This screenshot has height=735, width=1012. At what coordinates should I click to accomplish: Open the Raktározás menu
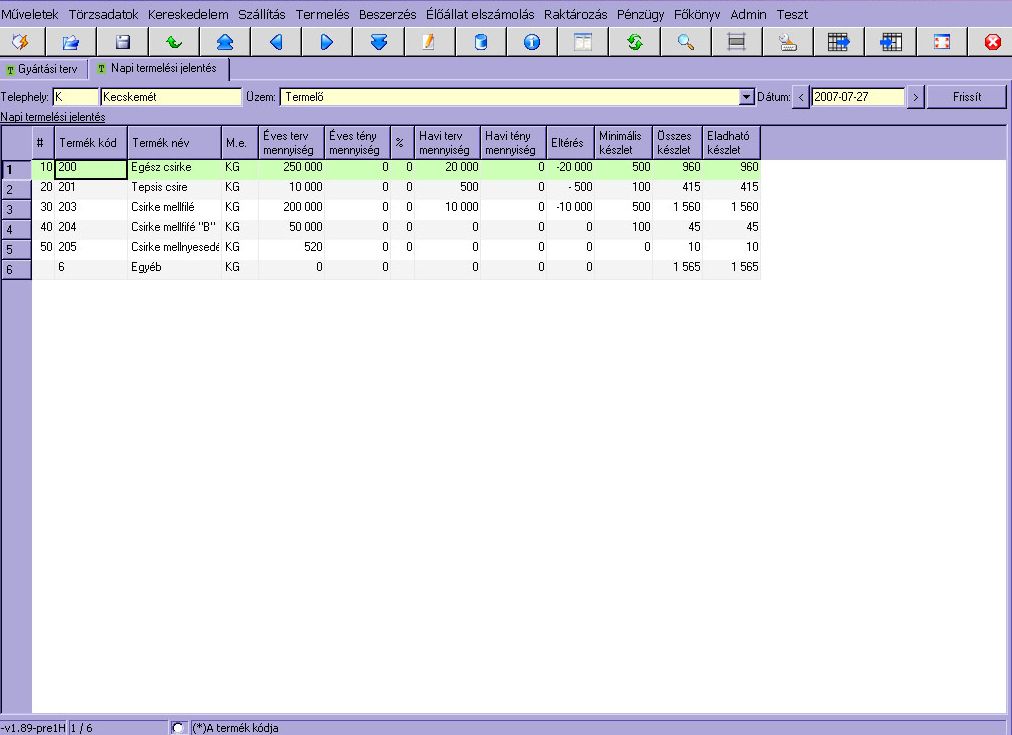575,15
